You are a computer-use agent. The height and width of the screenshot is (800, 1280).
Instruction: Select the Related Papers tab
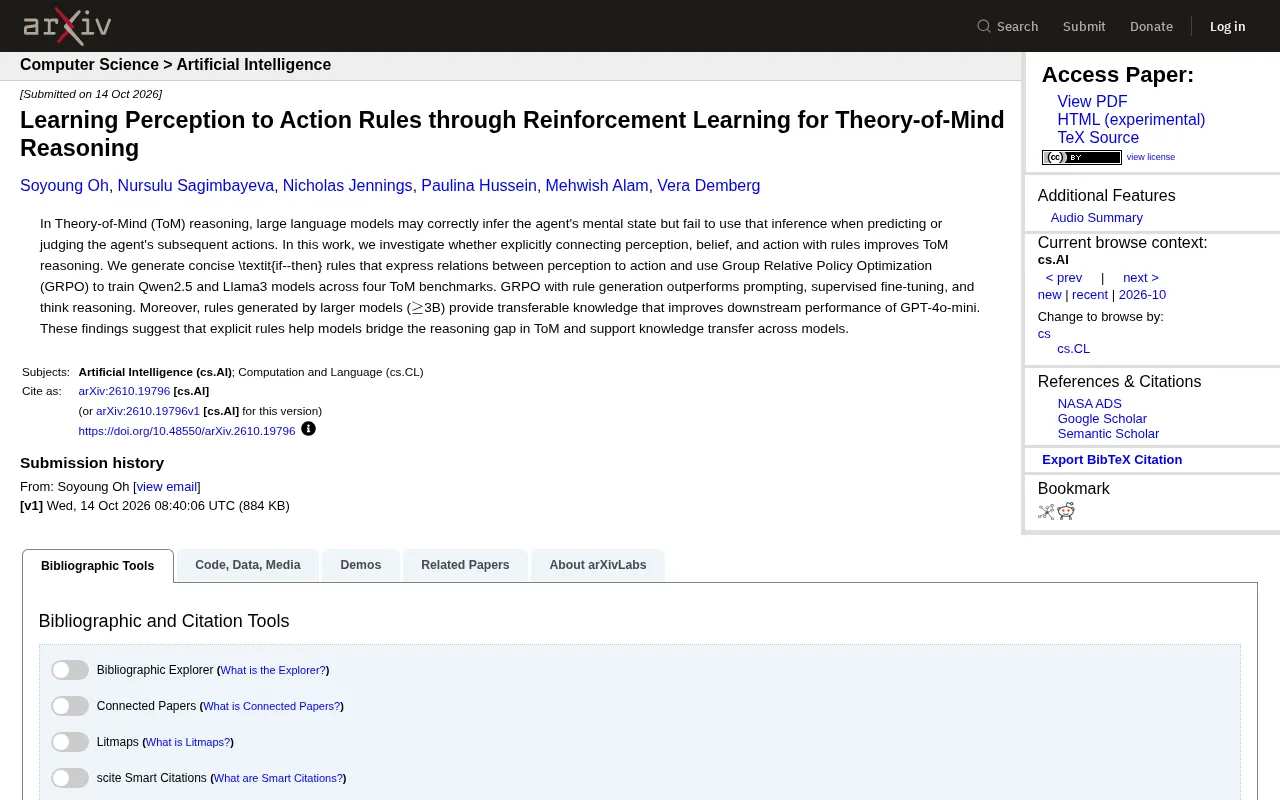coord(465,565)
